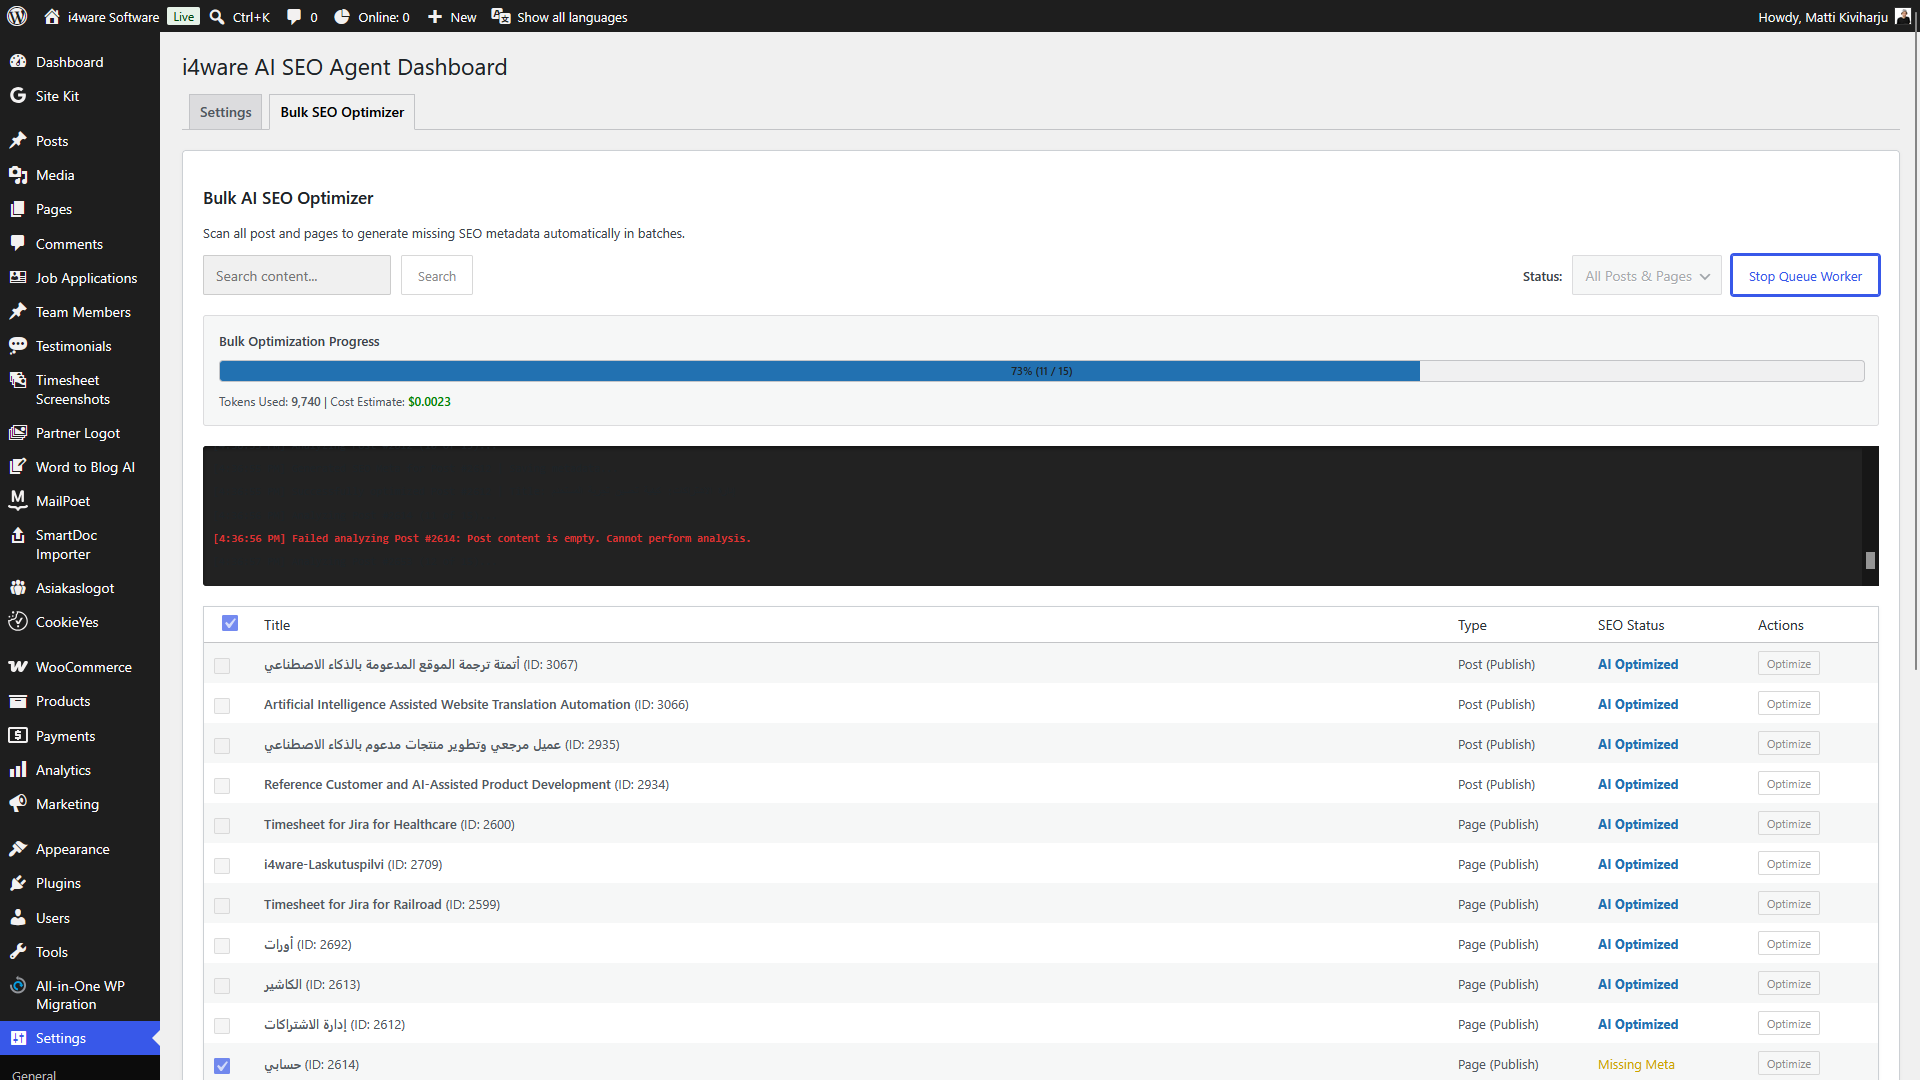Click the Testimonials icon in sidebar
This screenshot has height=1080, width=1920.
point(18,345)
